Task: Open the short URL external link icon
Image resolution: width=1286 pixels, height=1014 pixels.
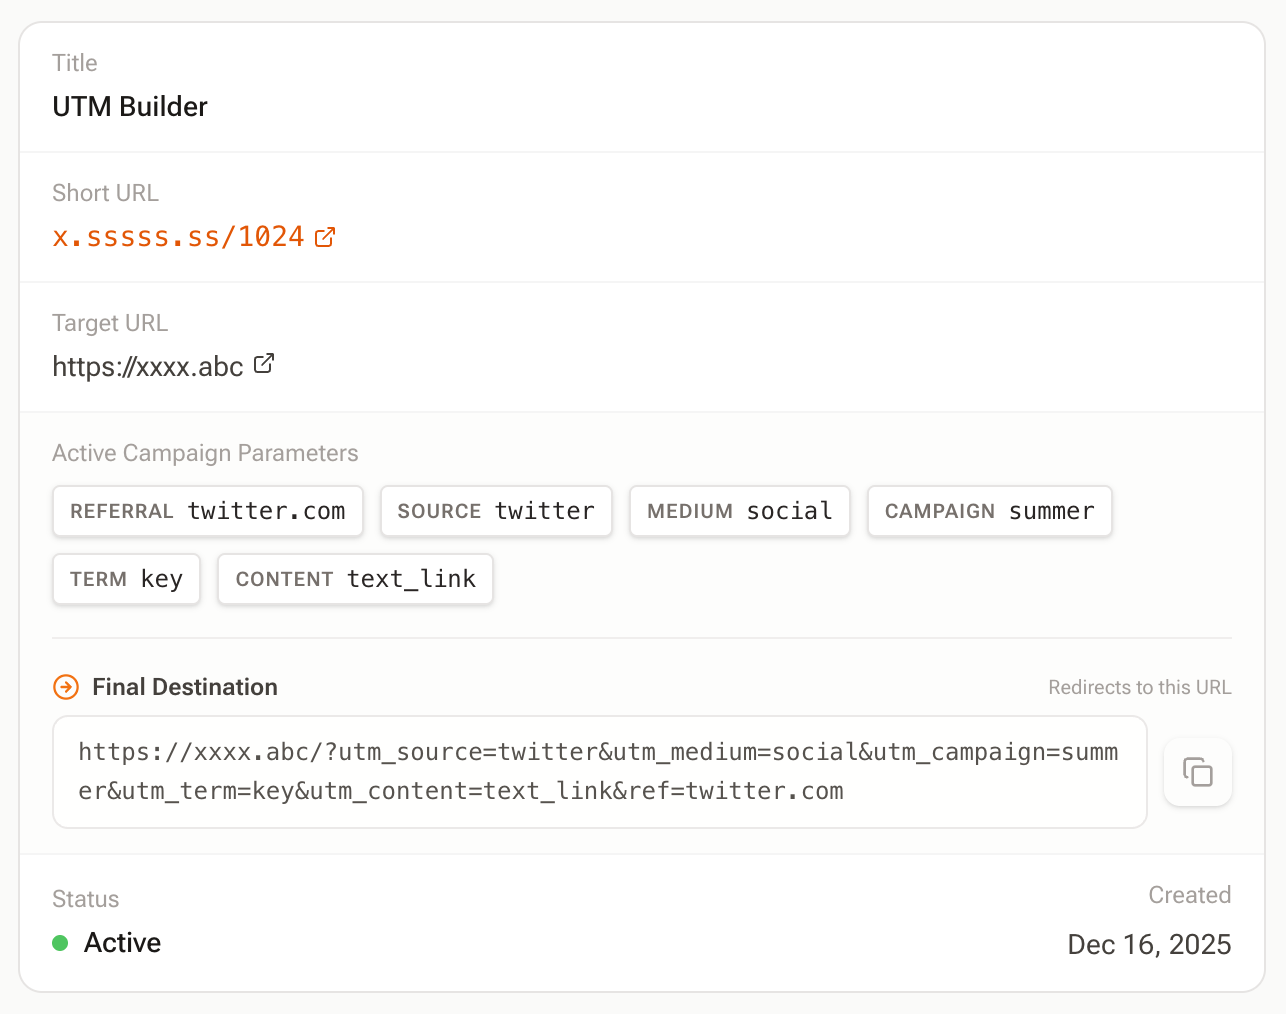Action: 325,237
